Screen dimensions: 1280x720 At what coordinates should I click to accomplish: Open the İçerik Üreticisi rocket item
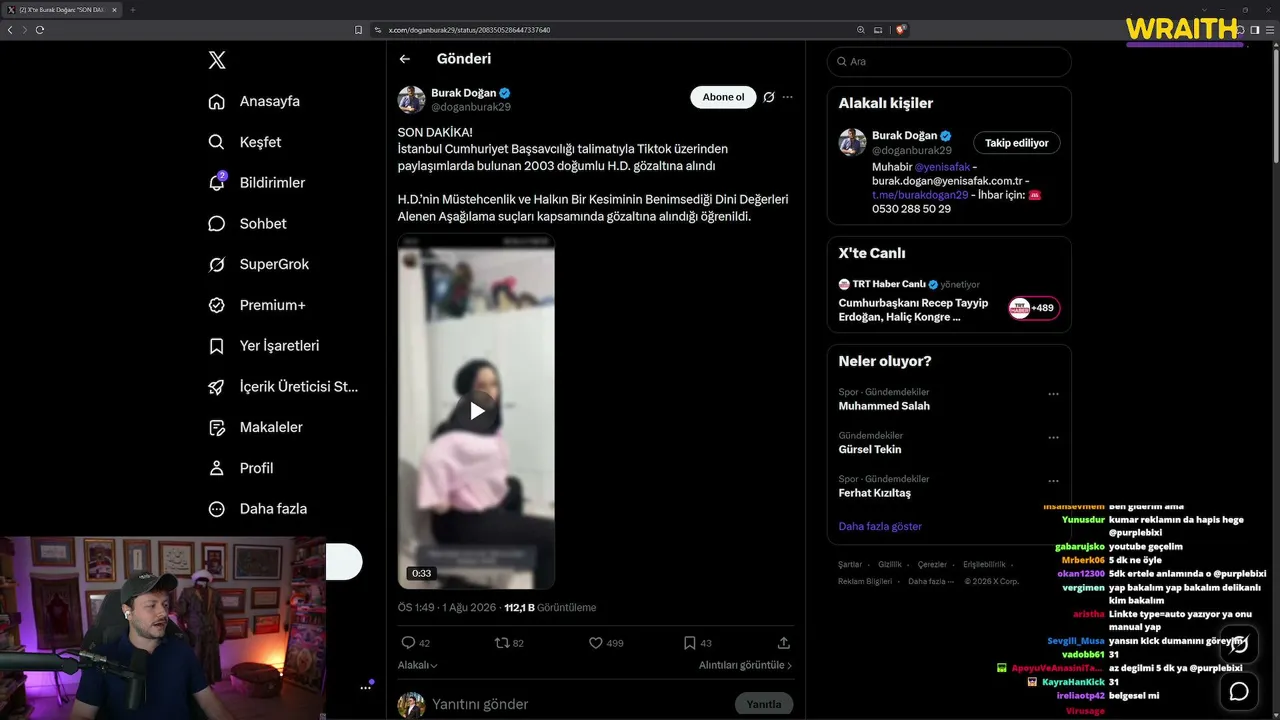[x=282, y=387]
